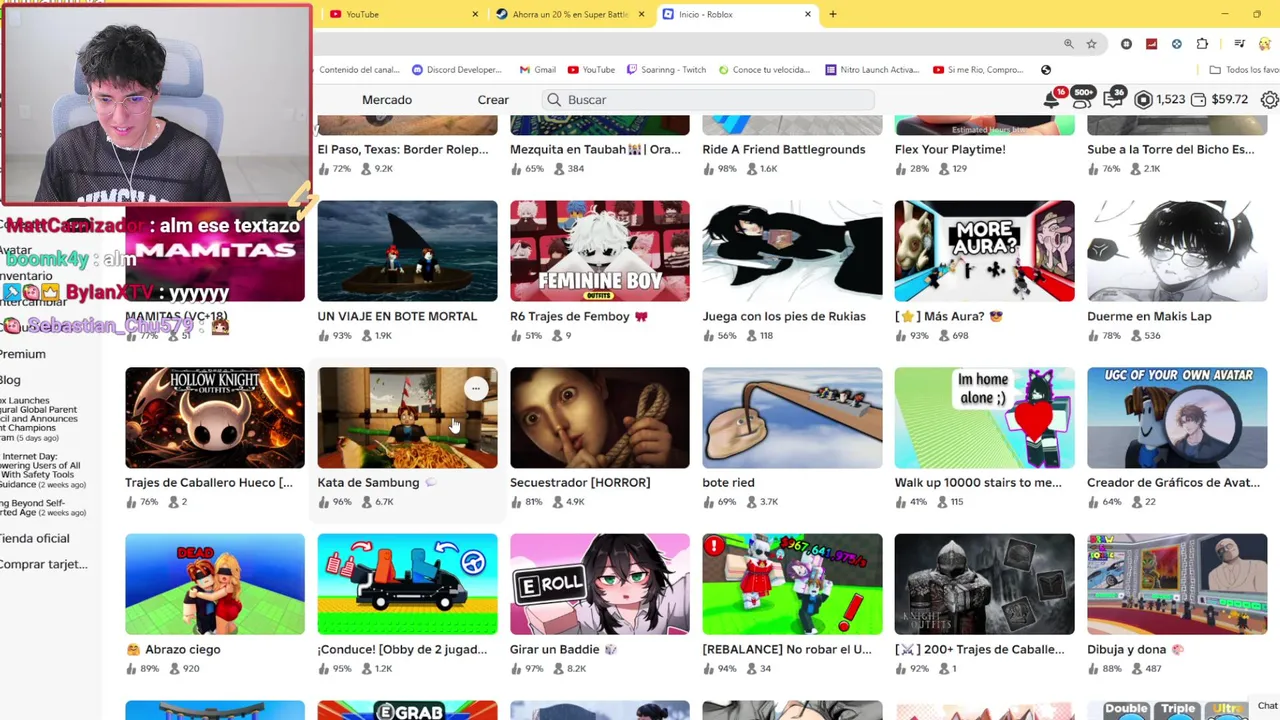Open Discord Developer bookmark
This screenshot has width=1280, height=720.
(x=456, y=70)
